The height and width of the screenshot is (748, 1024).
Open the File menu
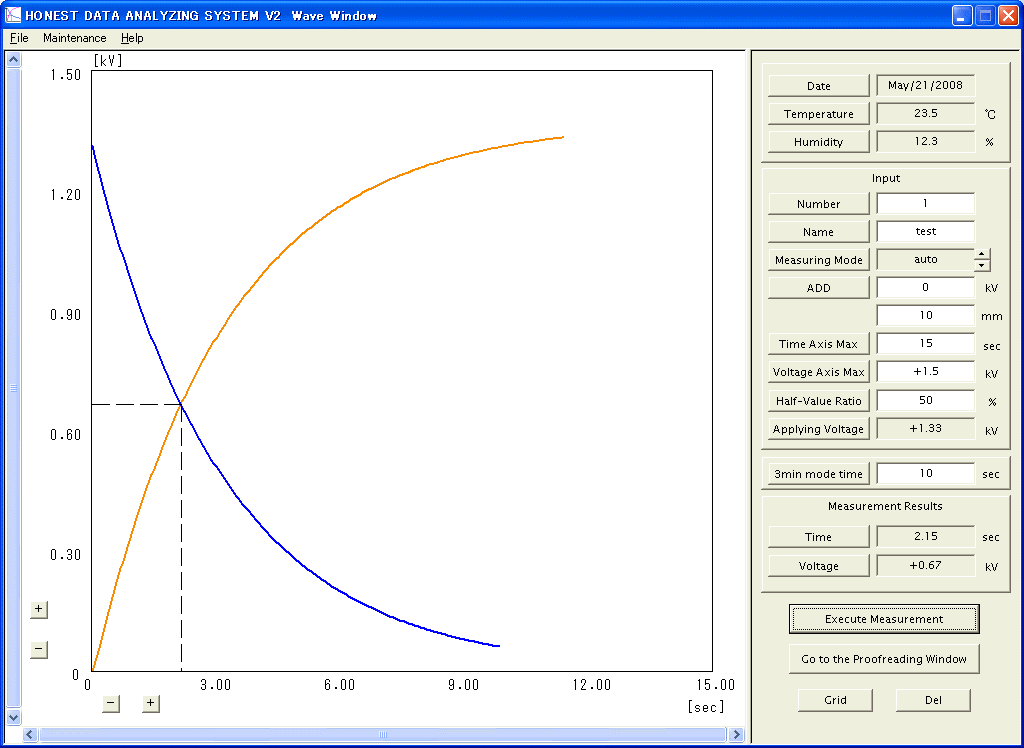coord(19,38)
